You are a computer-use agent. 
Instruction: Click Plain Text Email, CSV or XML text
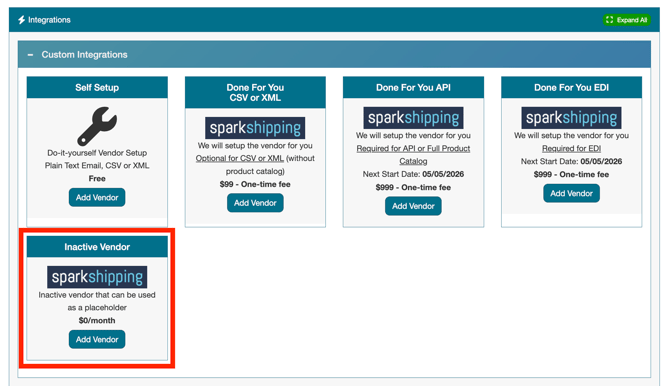[97, 166]
